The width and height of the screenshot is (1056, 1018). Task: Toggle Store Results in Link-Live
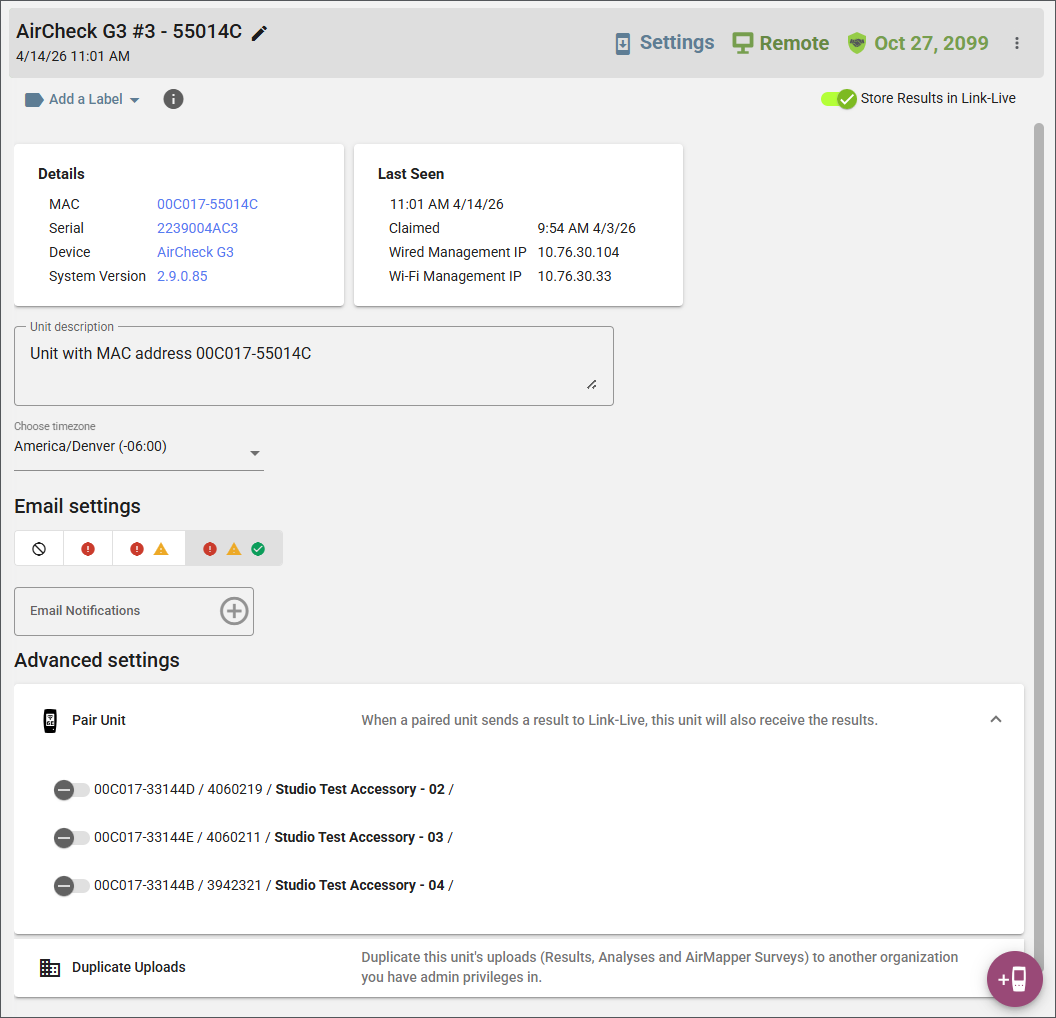[x=838, y=99]
